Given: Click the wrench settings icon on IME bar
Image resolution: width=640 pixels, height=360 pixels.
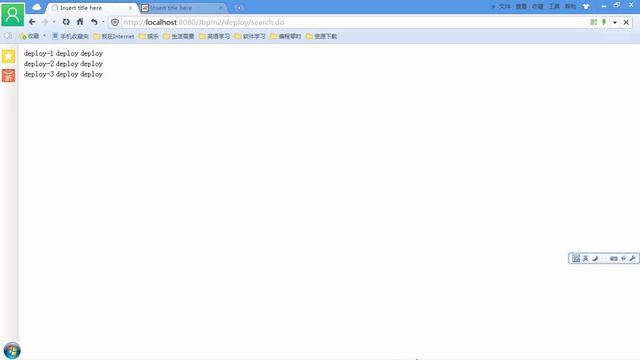Looking at the screenshot, I should pos(632,258).
